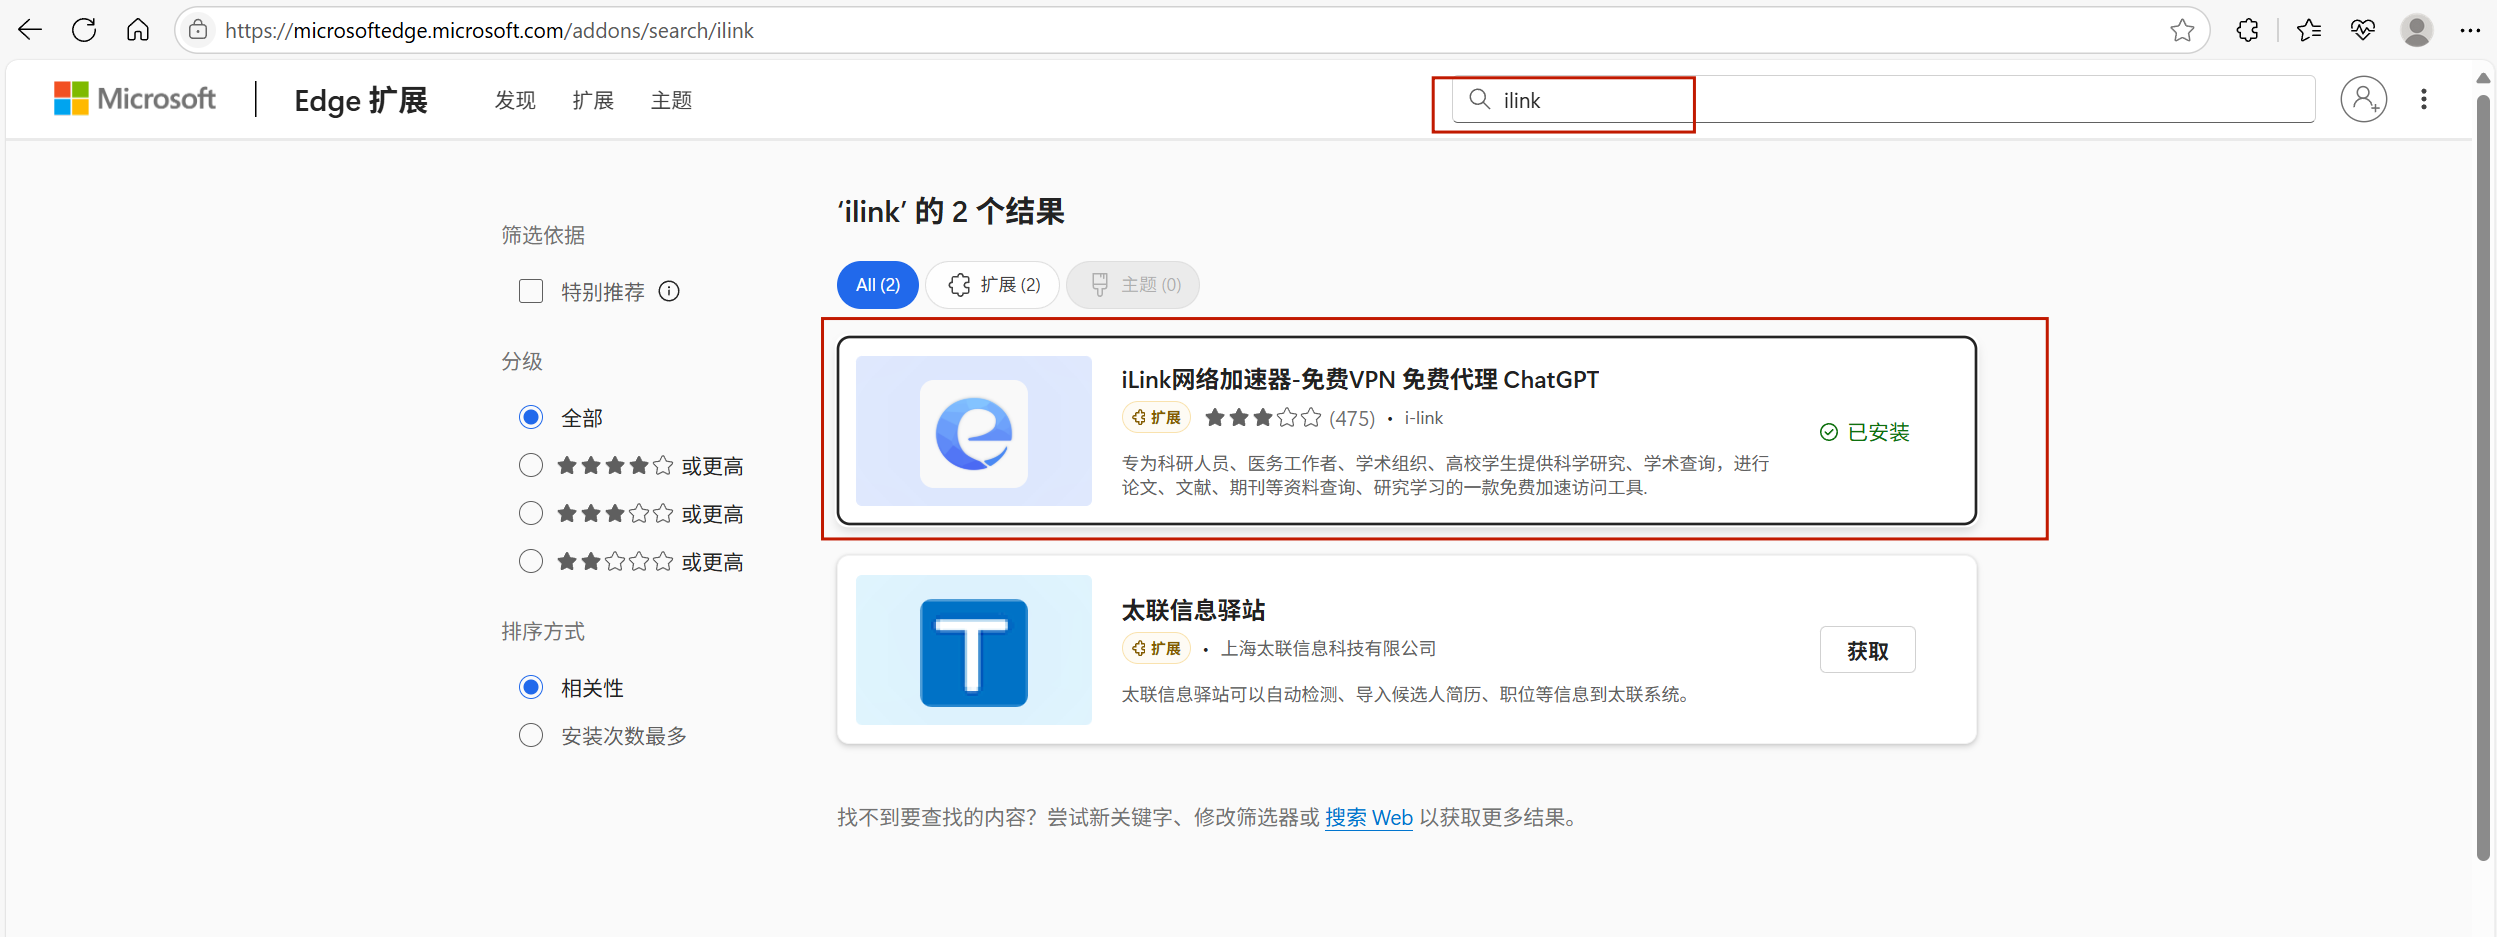Click the browser back arrow
Image resolution: width=2497 pixels, height=937 pixels.
(30, 30)
